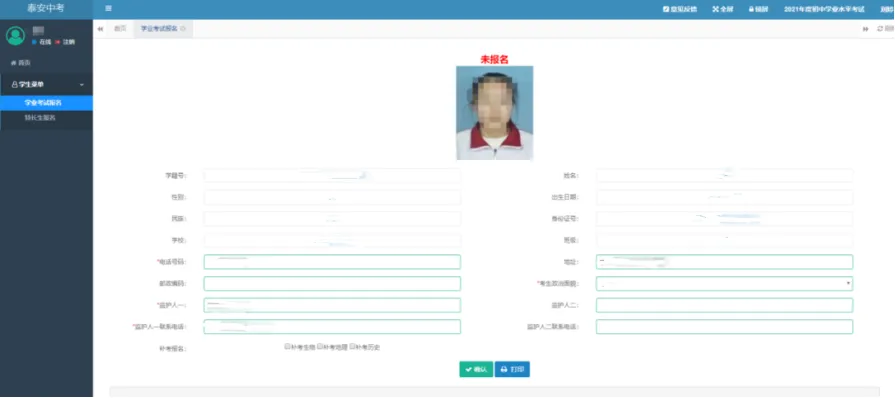The image size is (895, 398).
Task: Click the 注销 logout link
Action: point(65,42)
